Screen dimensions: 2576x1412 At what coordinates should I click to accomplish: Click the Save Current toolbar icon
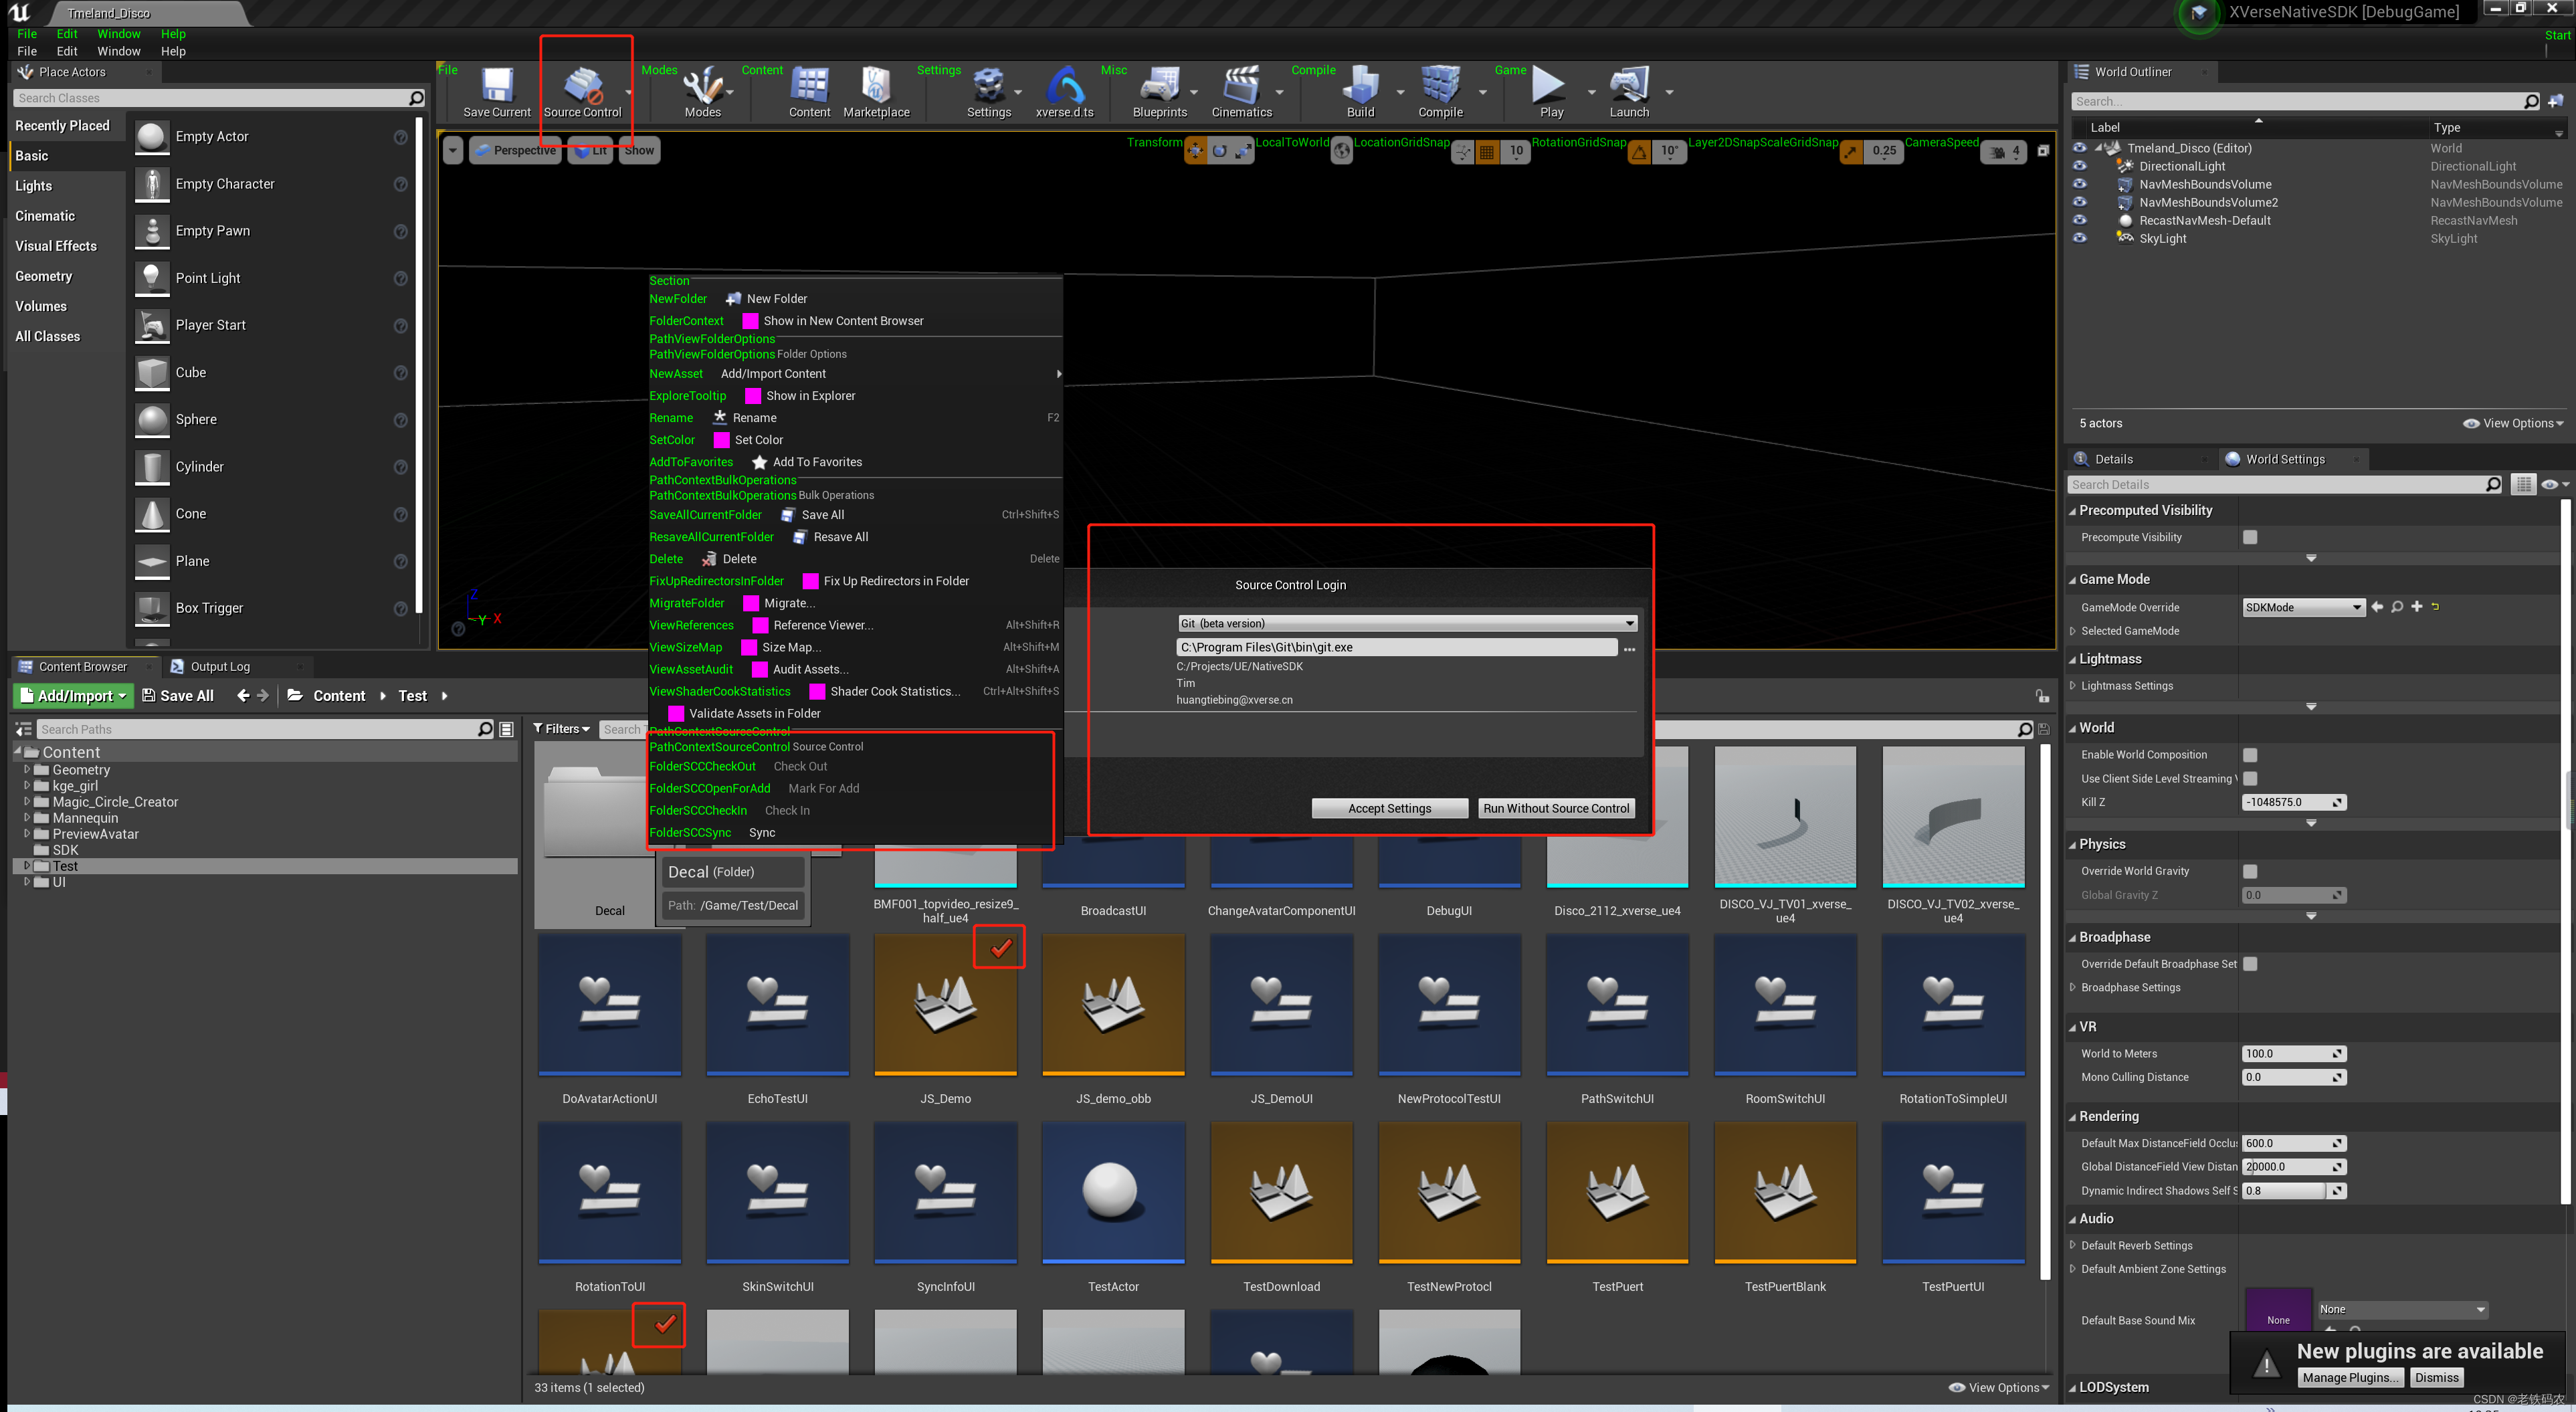[497, 86]
